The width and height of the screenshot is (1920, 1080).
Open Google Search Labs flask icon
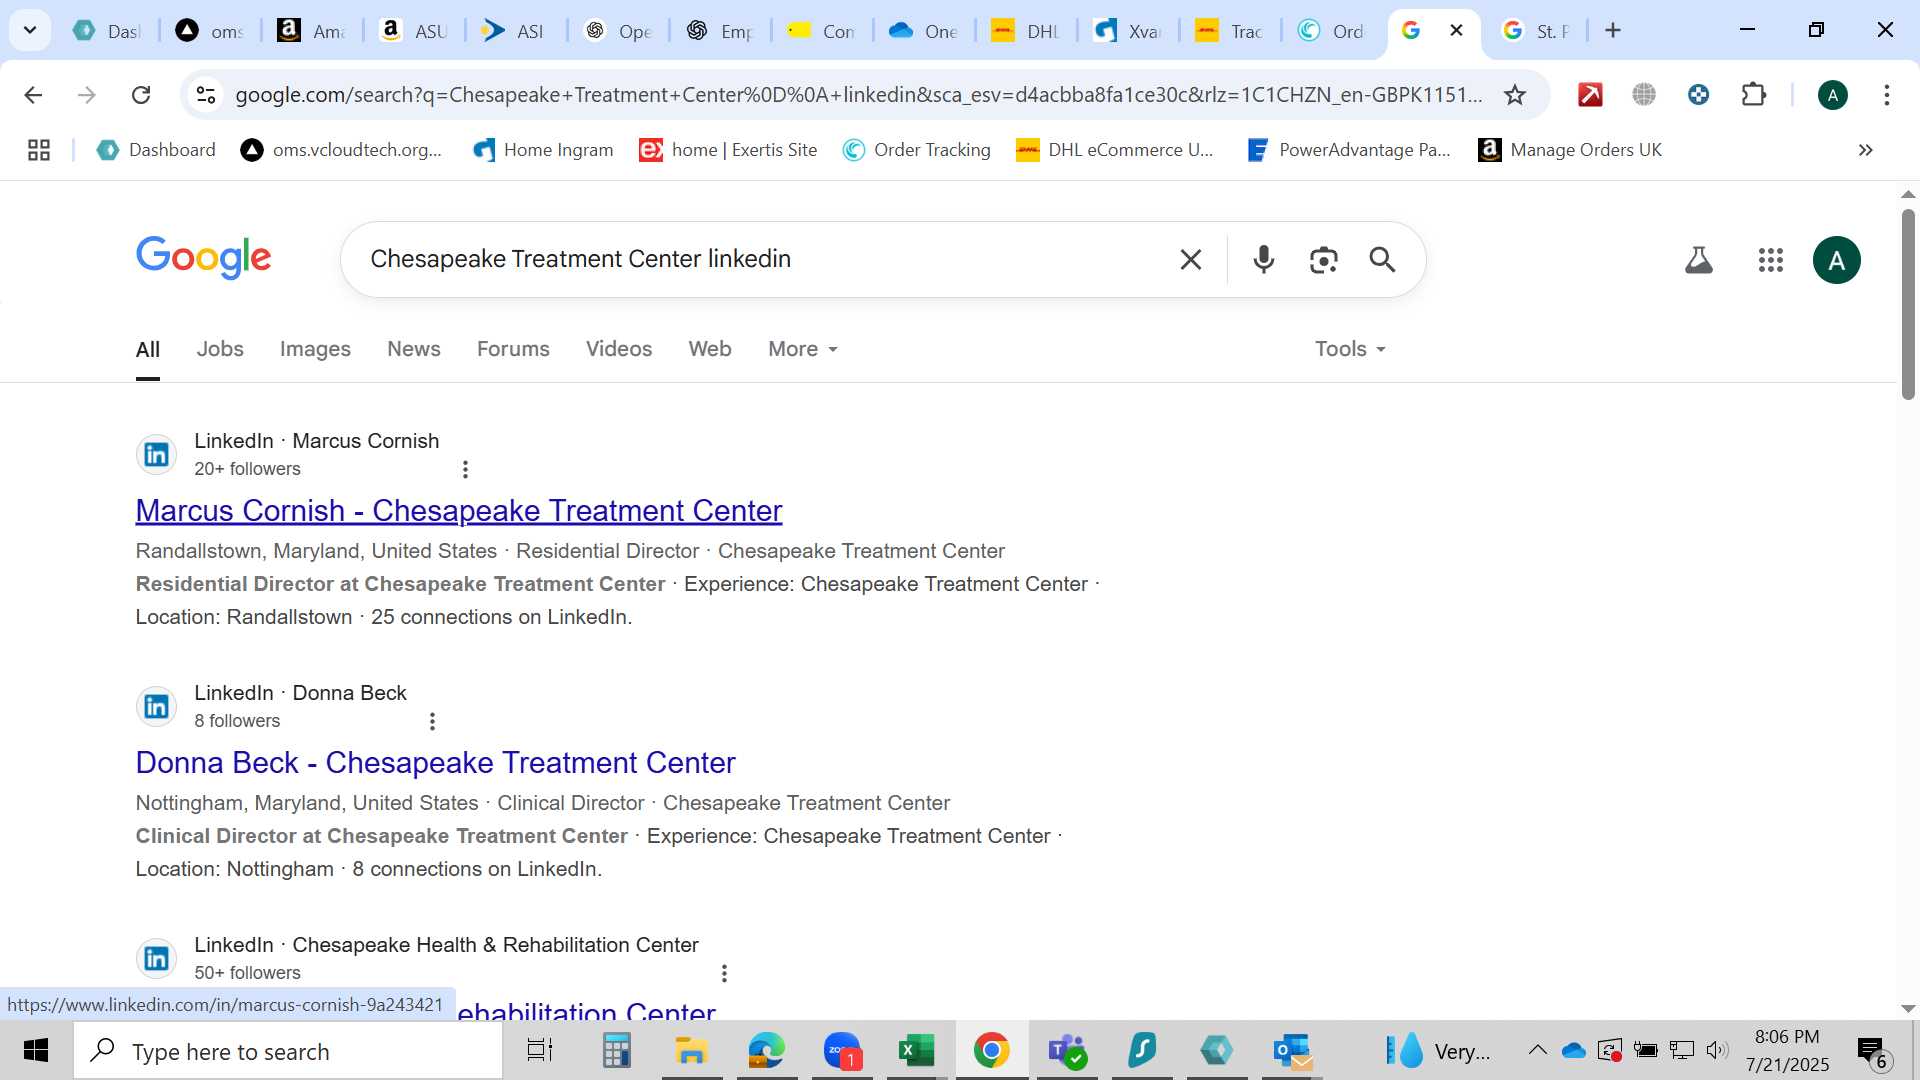(x=1699, y=260)
